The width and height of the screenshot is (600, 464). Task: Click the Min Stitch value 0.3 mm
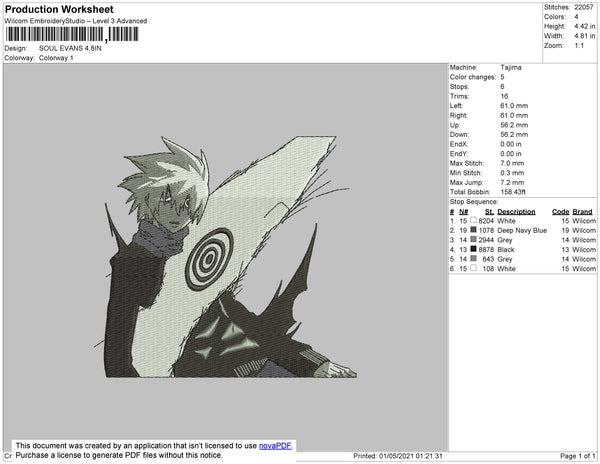click(512, 173)
